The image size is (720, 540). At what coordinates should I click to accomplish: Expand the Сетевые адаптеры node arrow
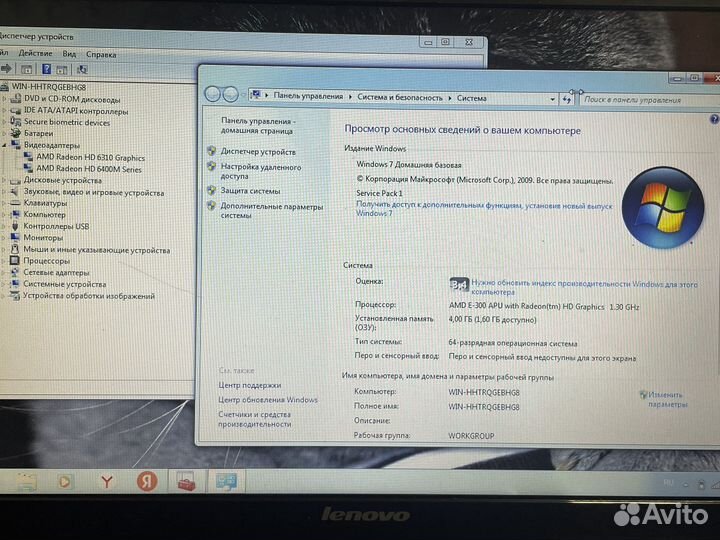coord(3,272)
